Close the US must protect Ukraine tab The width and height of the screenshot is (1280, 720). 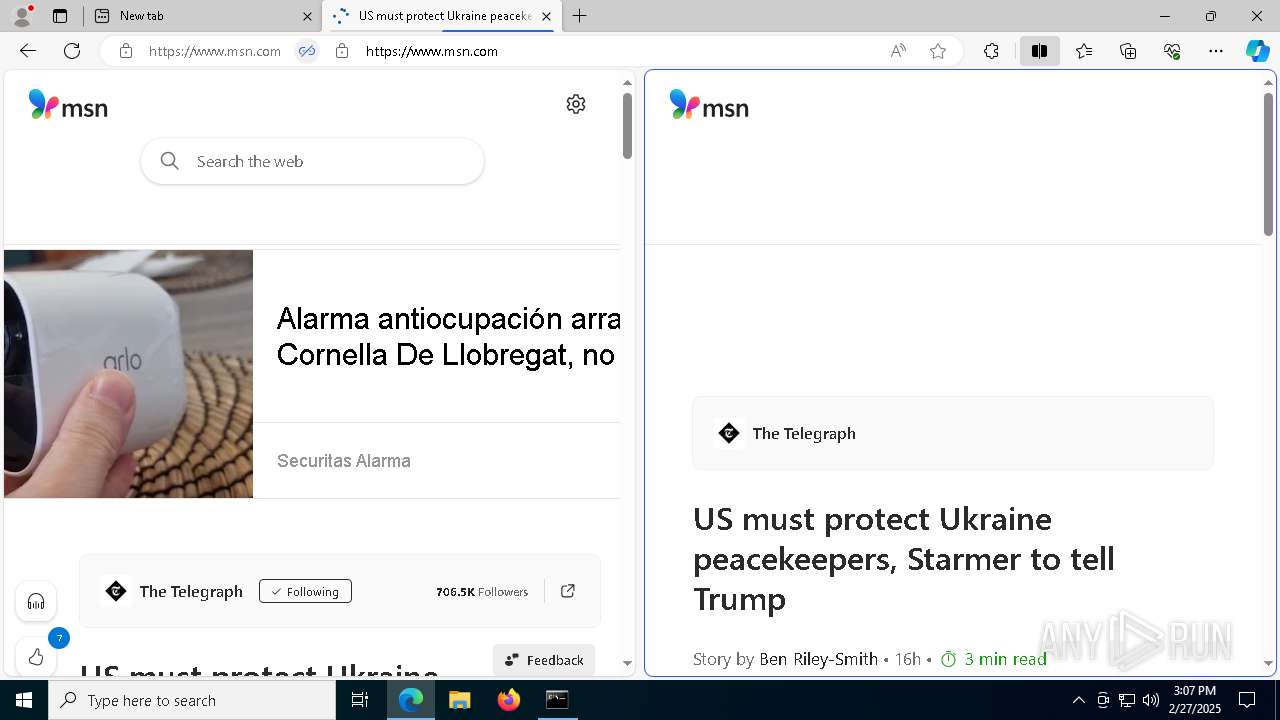(546, 16)
